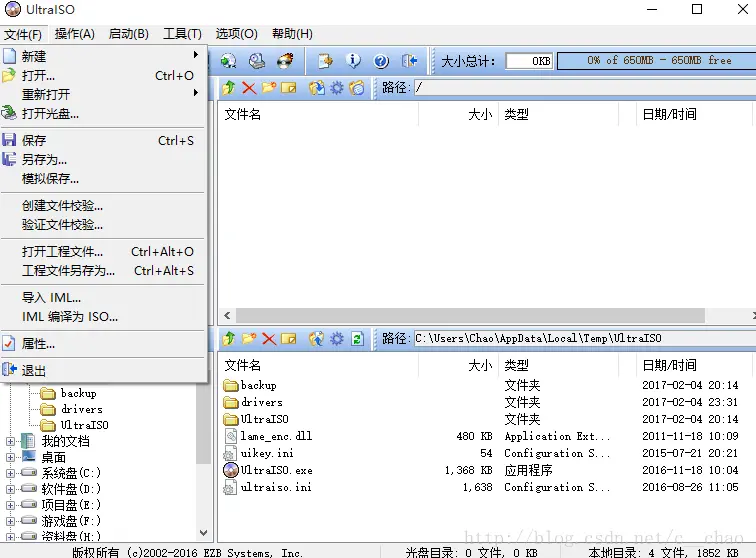Viewport: 756px width, 558px height.
Task: Select IML 编译为 ISO... menu entry
Action: tap(104, 317)
